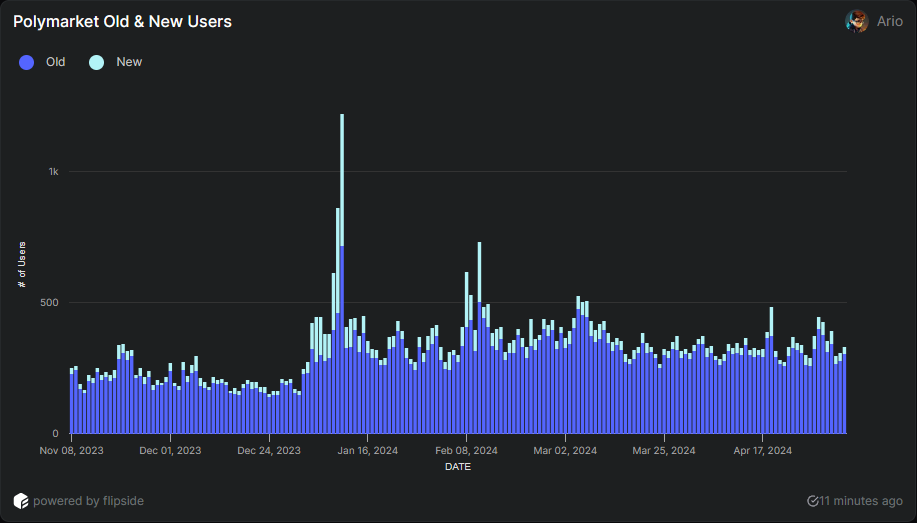Click the Ario user avatar
Image resolution: width=917 pixels, height=523 pixels.
[856, 22]
